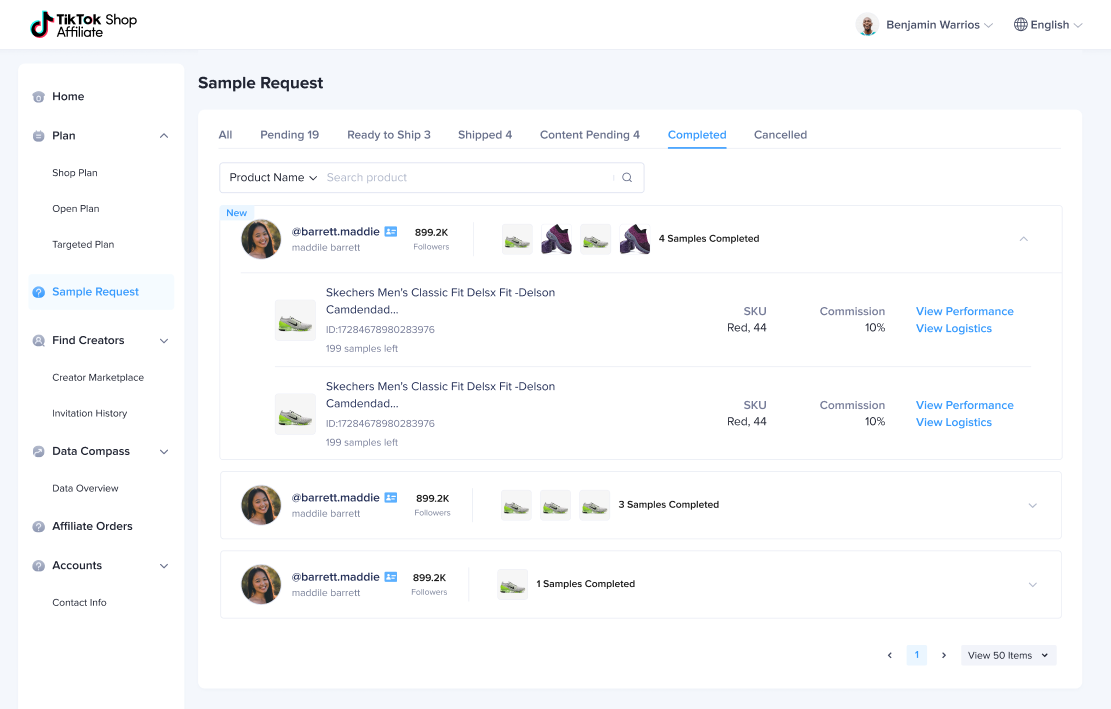Open the View 50 Items dropdown
Screen dimensions: 1111x709
[x=1008, y=656]
